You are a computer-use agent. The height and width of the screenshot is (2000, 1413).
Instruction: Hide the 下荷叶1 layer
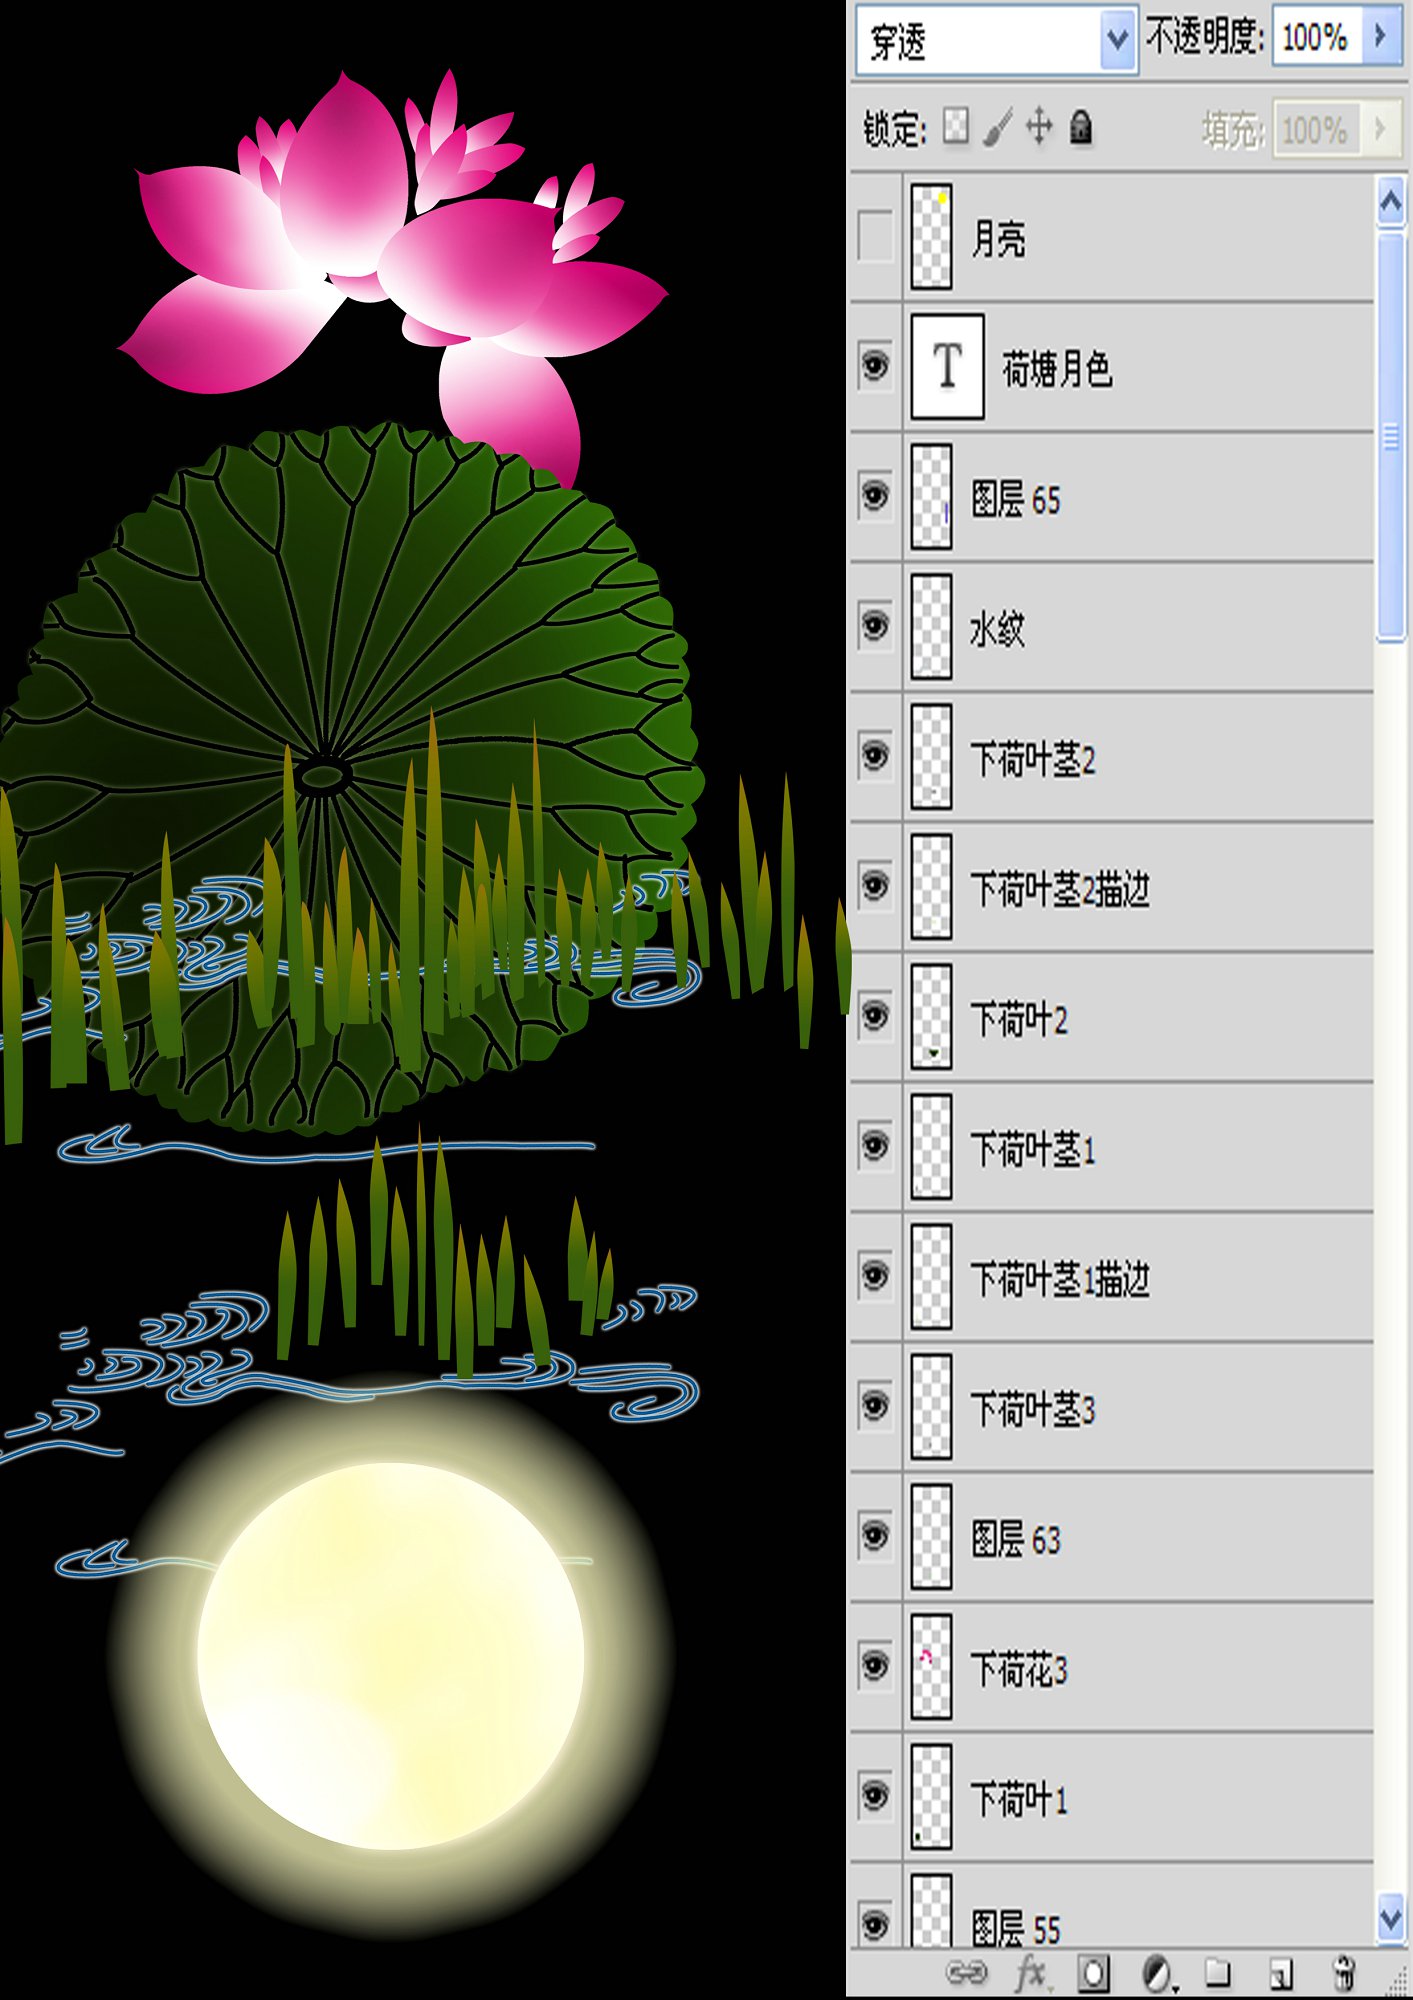(875, 1796)
